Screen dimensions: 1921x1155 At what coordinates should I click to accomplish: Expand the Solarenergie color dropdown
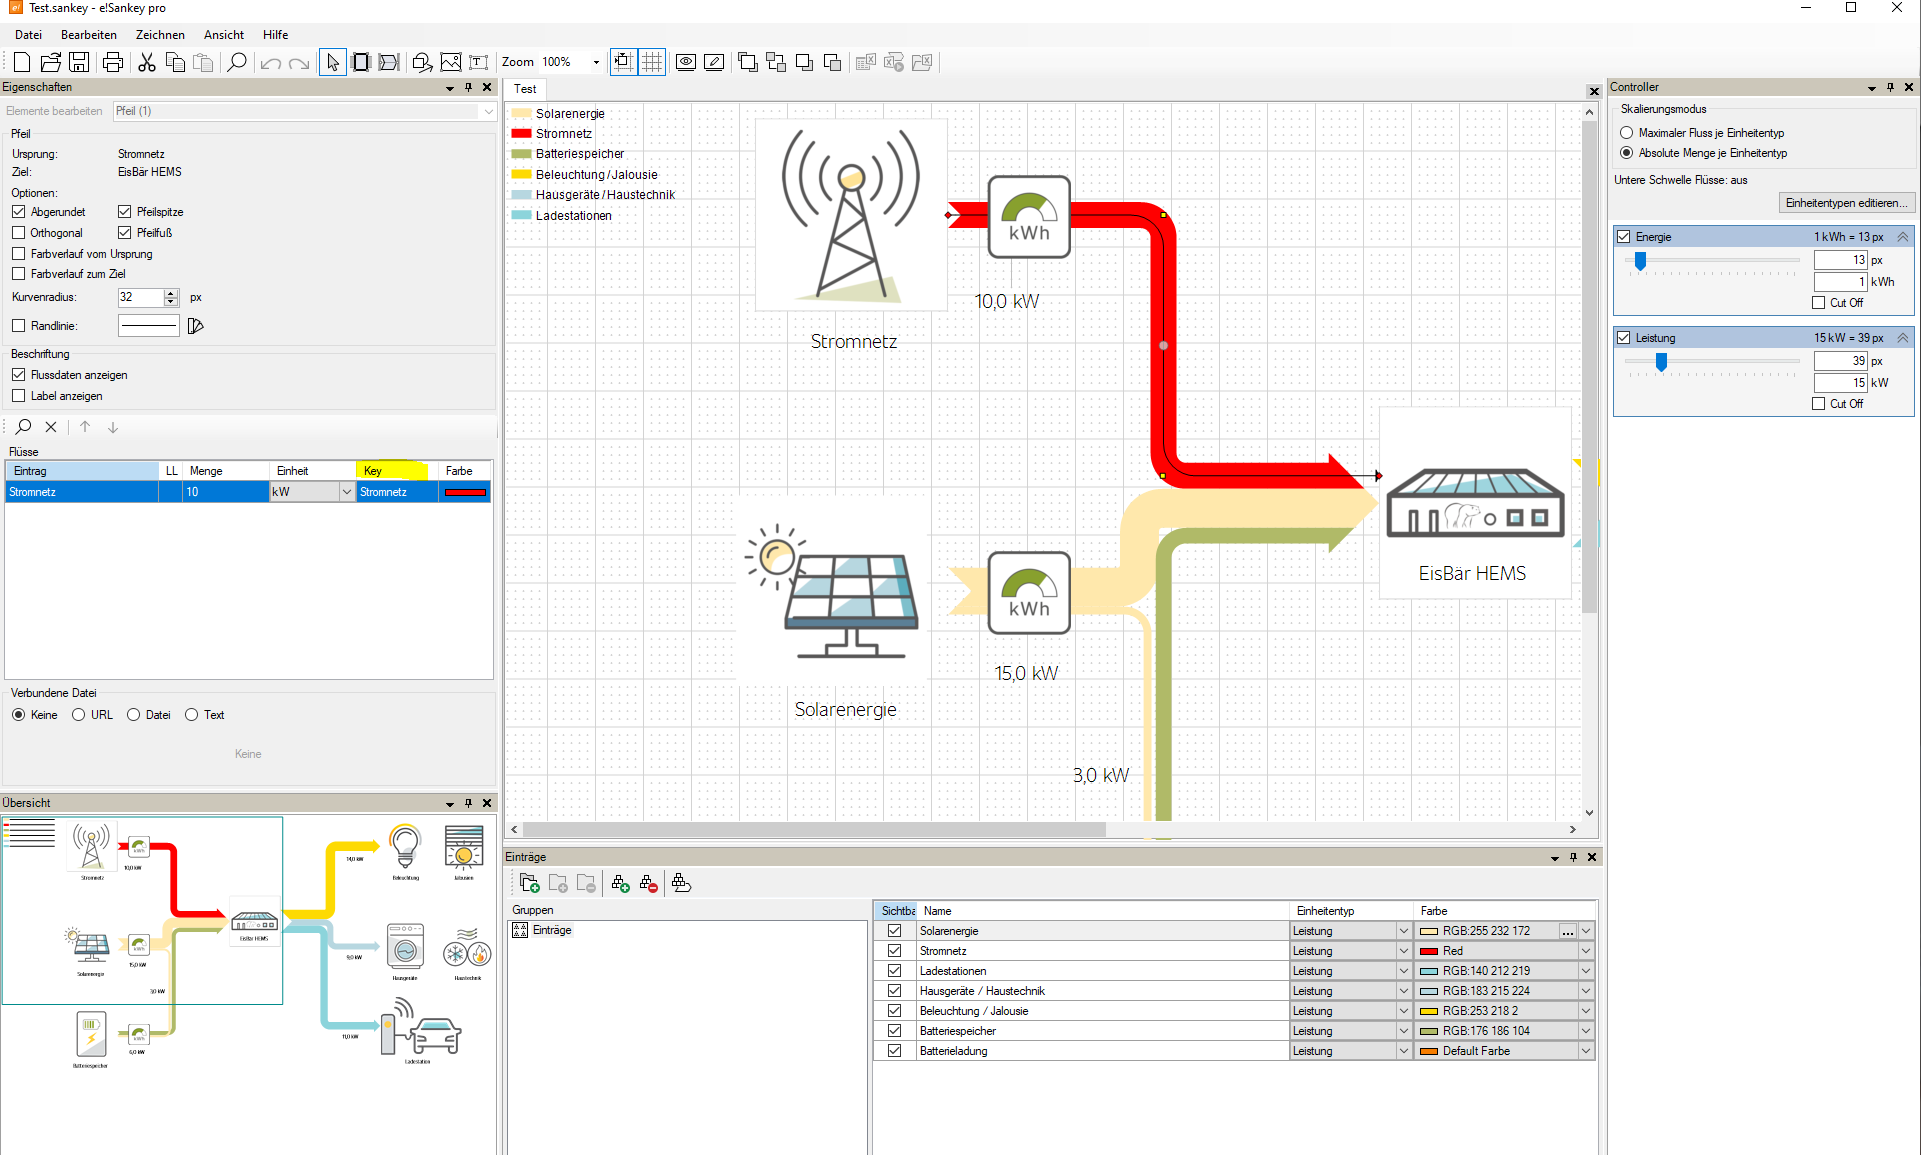1586,931
